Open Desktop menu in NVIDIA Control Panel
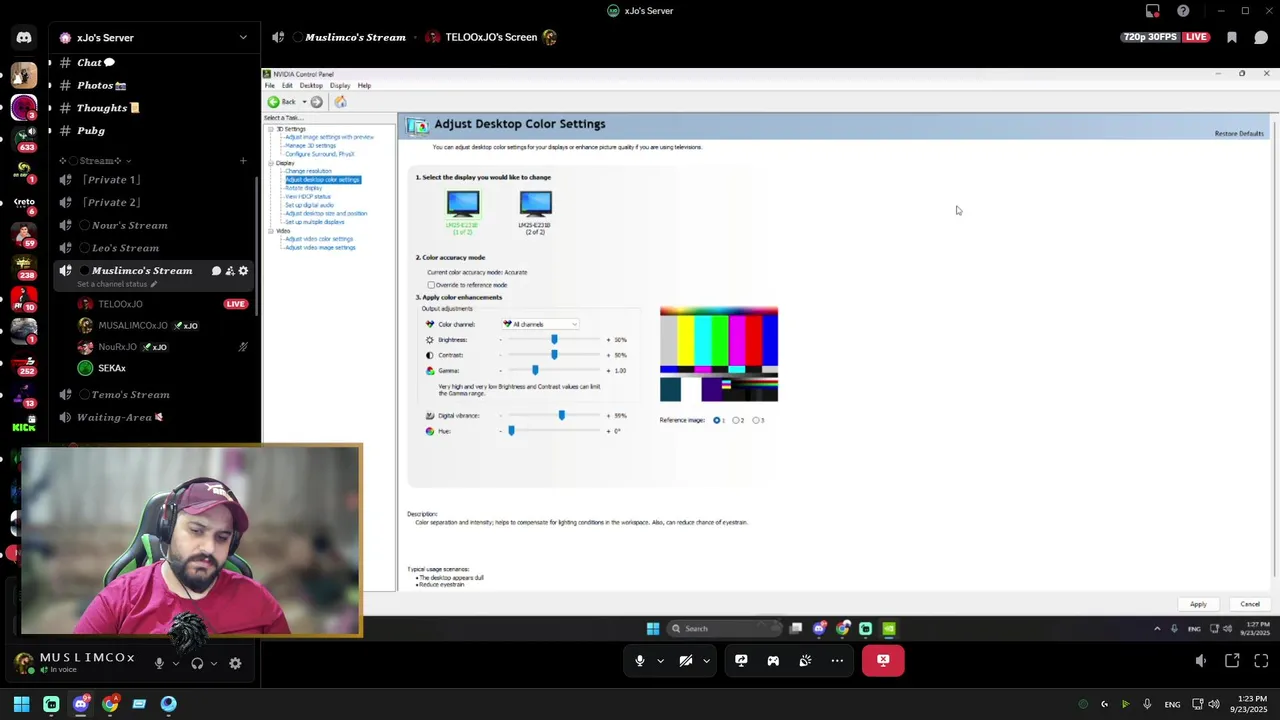This screenshot has height=720, width=1280. [x=311, y=86]
